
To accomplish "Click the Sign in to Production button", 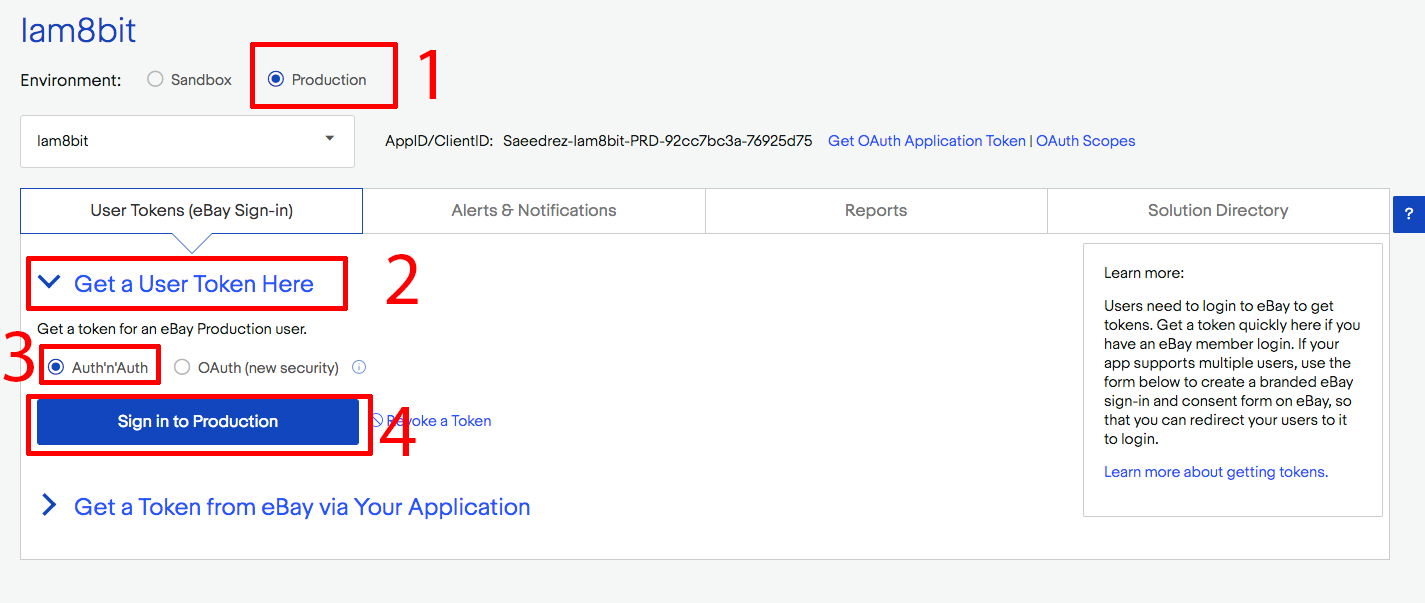I will tap(198, 422).
